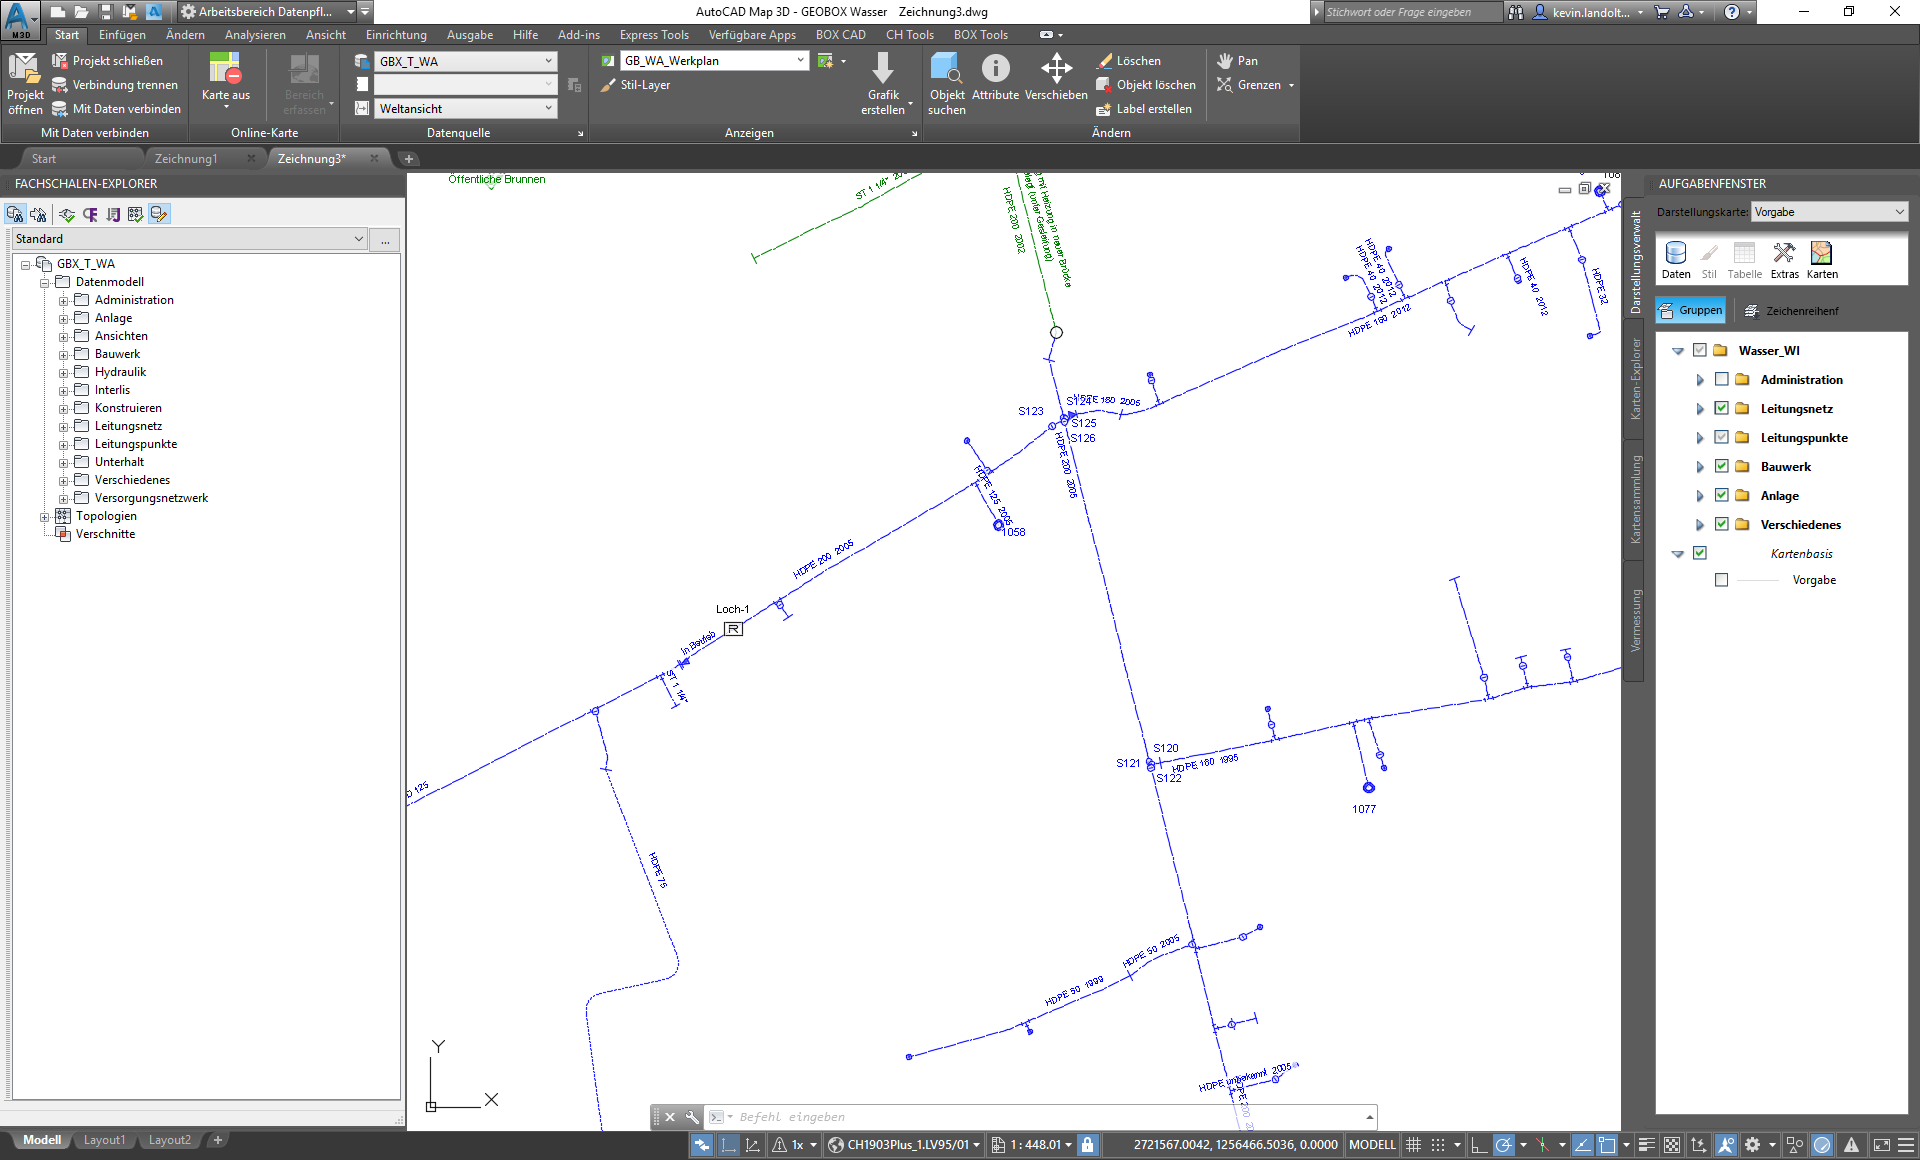Open the GB_WA_Werkplan dropdown
1920x1160 pixels.
tap(714, 61)
